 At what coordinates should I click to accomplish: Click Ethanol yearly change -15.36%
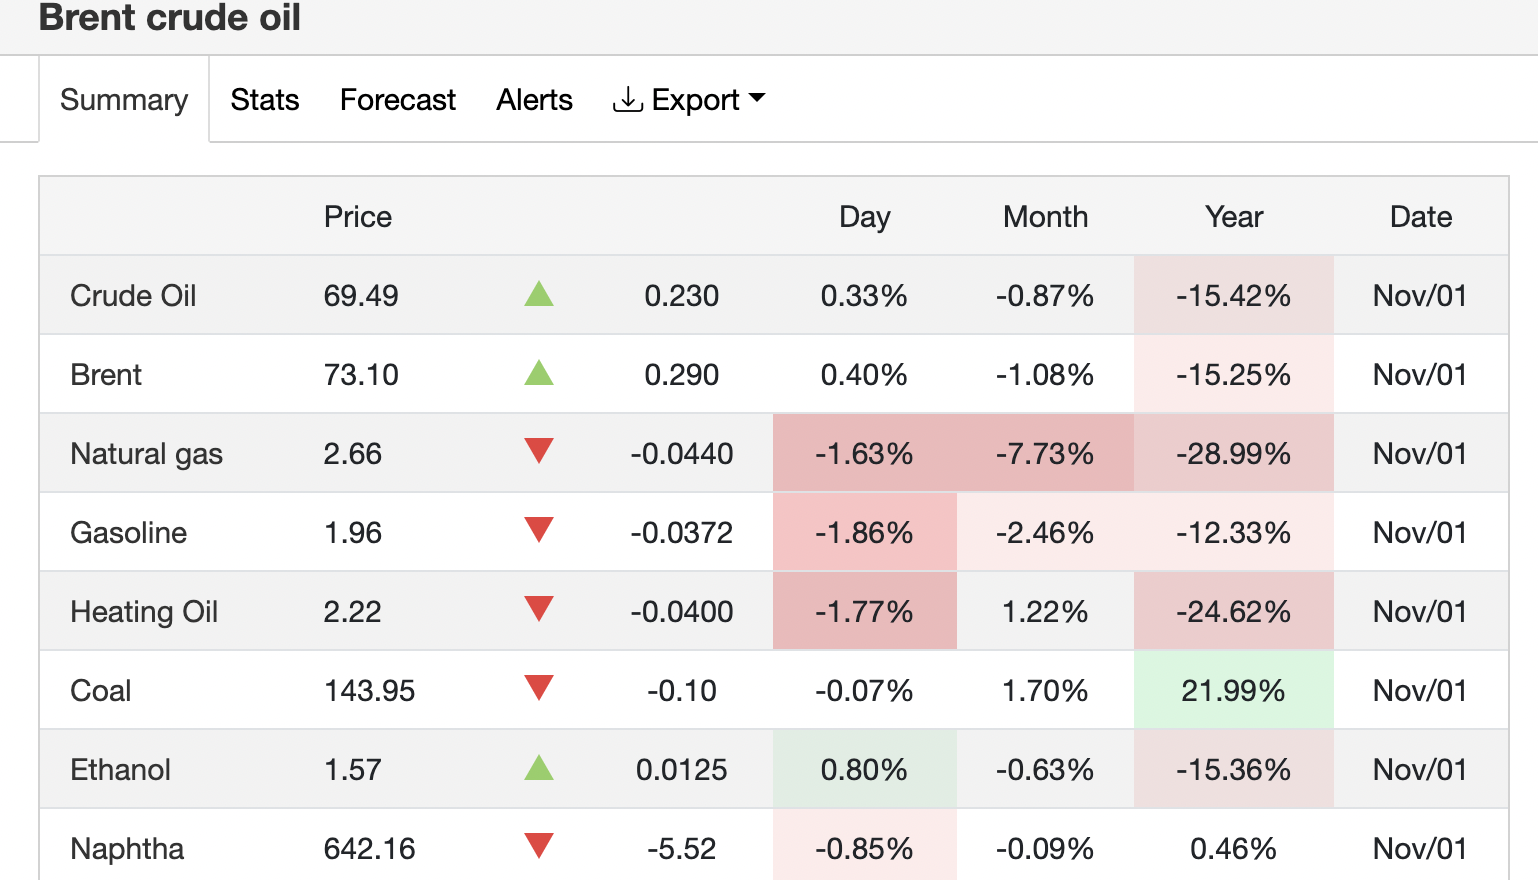coord(1234,770)
